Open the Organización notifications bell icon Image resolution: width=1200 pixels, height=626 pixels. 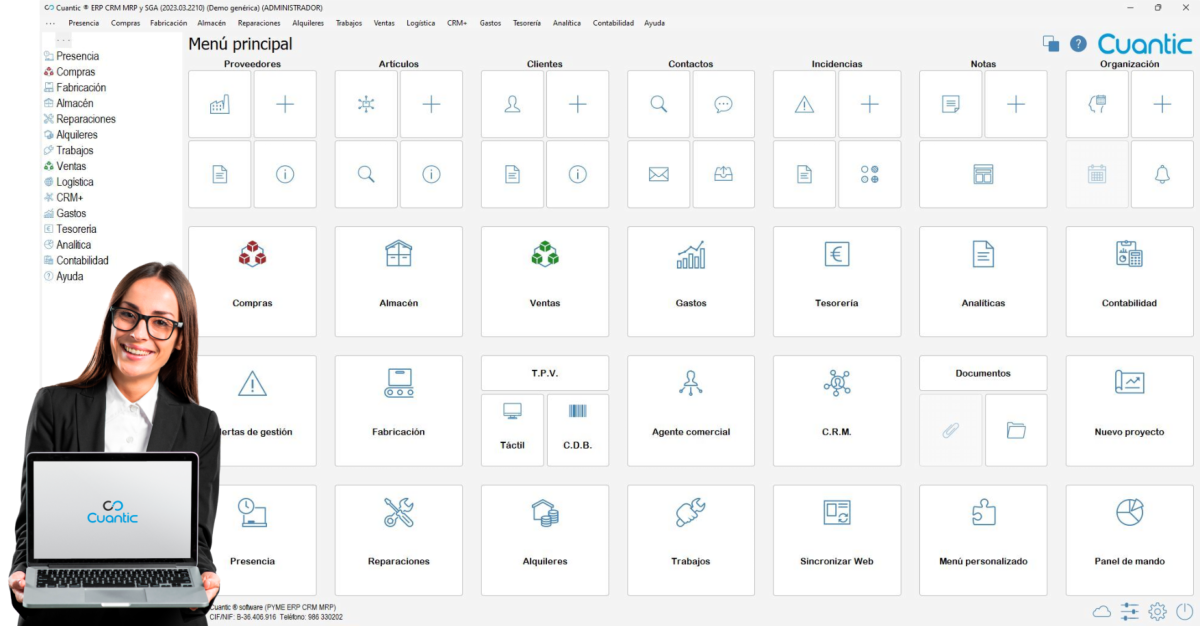pyautogui.click(x=1162, y=174)
